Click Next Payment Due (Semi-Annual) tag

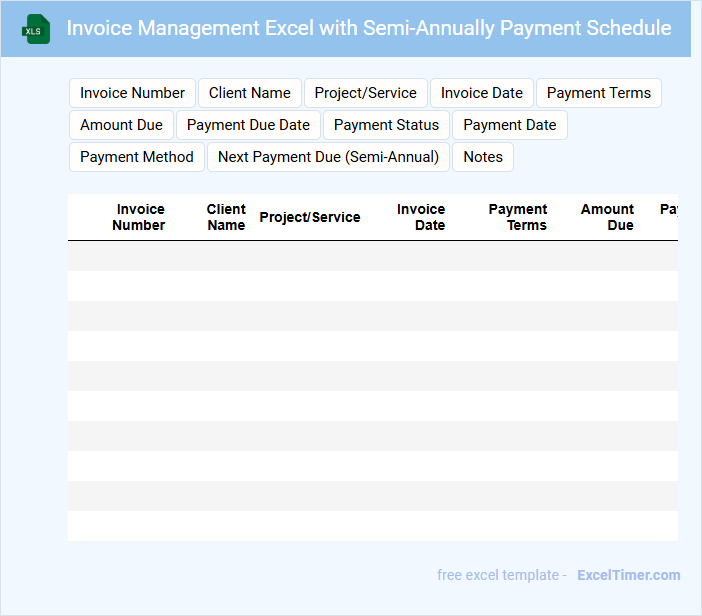tap(328, 157)
